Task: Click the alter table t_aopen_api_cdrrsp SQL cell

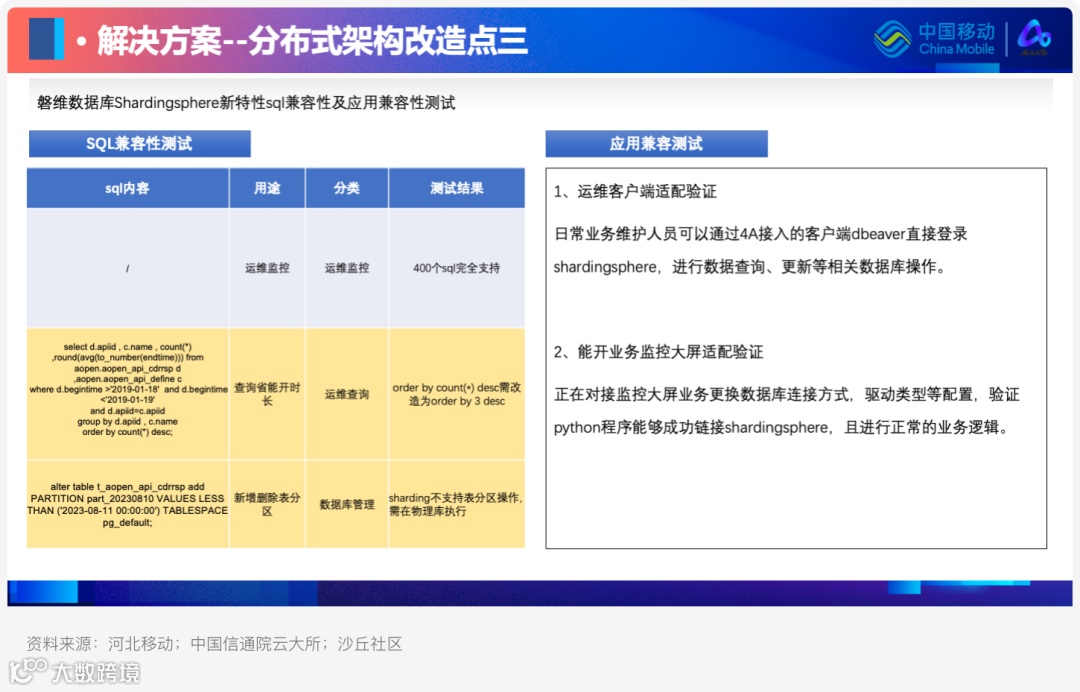Action: [x=127, y=504]
